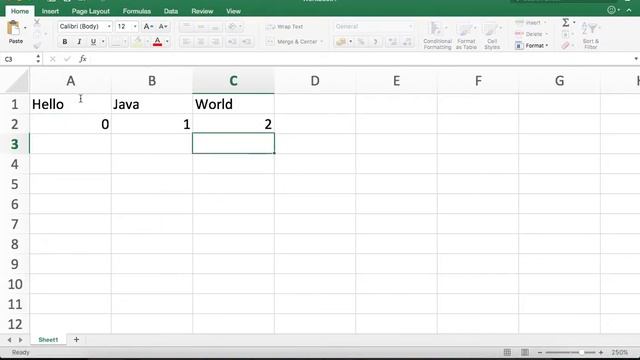Viewport: 640px width, 360px height.
Task: Increase font size with large A icon
Action: [148, 27]
